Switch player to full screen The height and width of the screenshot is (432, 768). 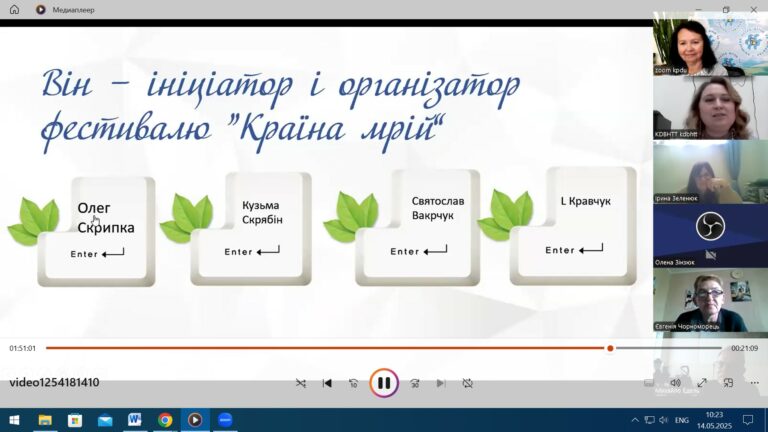pos(702,382)
